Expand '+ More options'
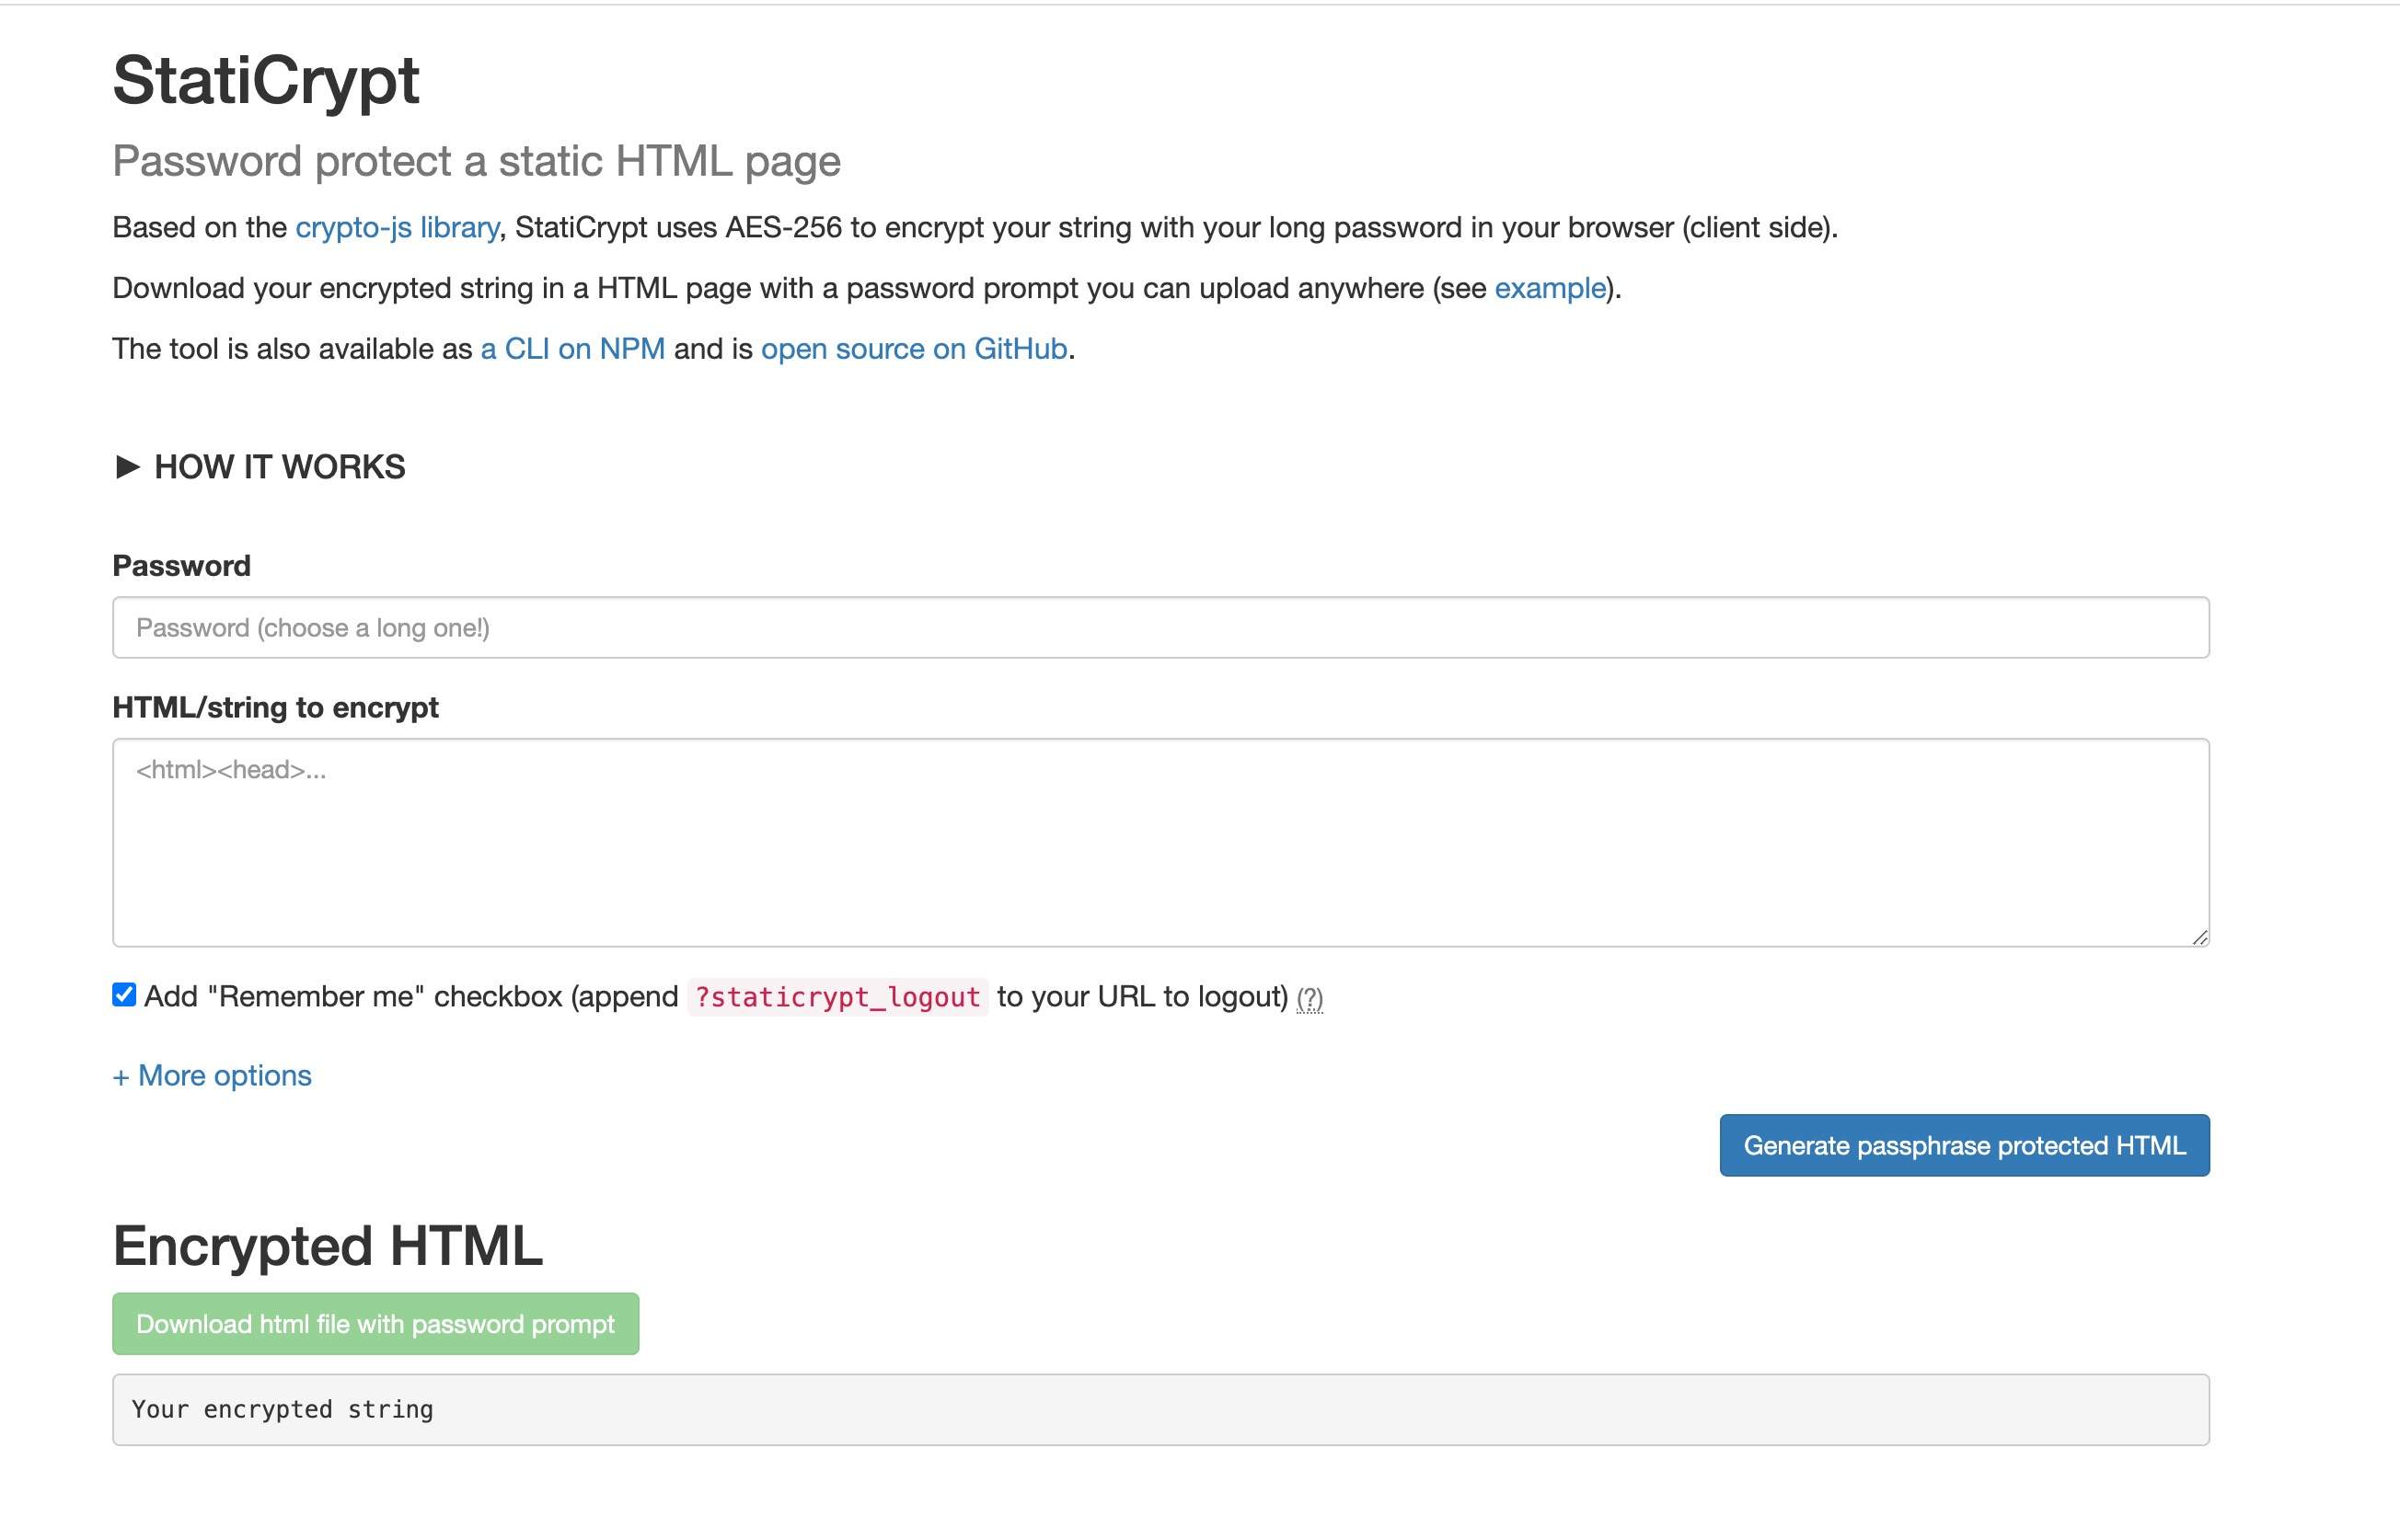2400x1540 pixels. pyautogui.click(x=212, y=1075)
